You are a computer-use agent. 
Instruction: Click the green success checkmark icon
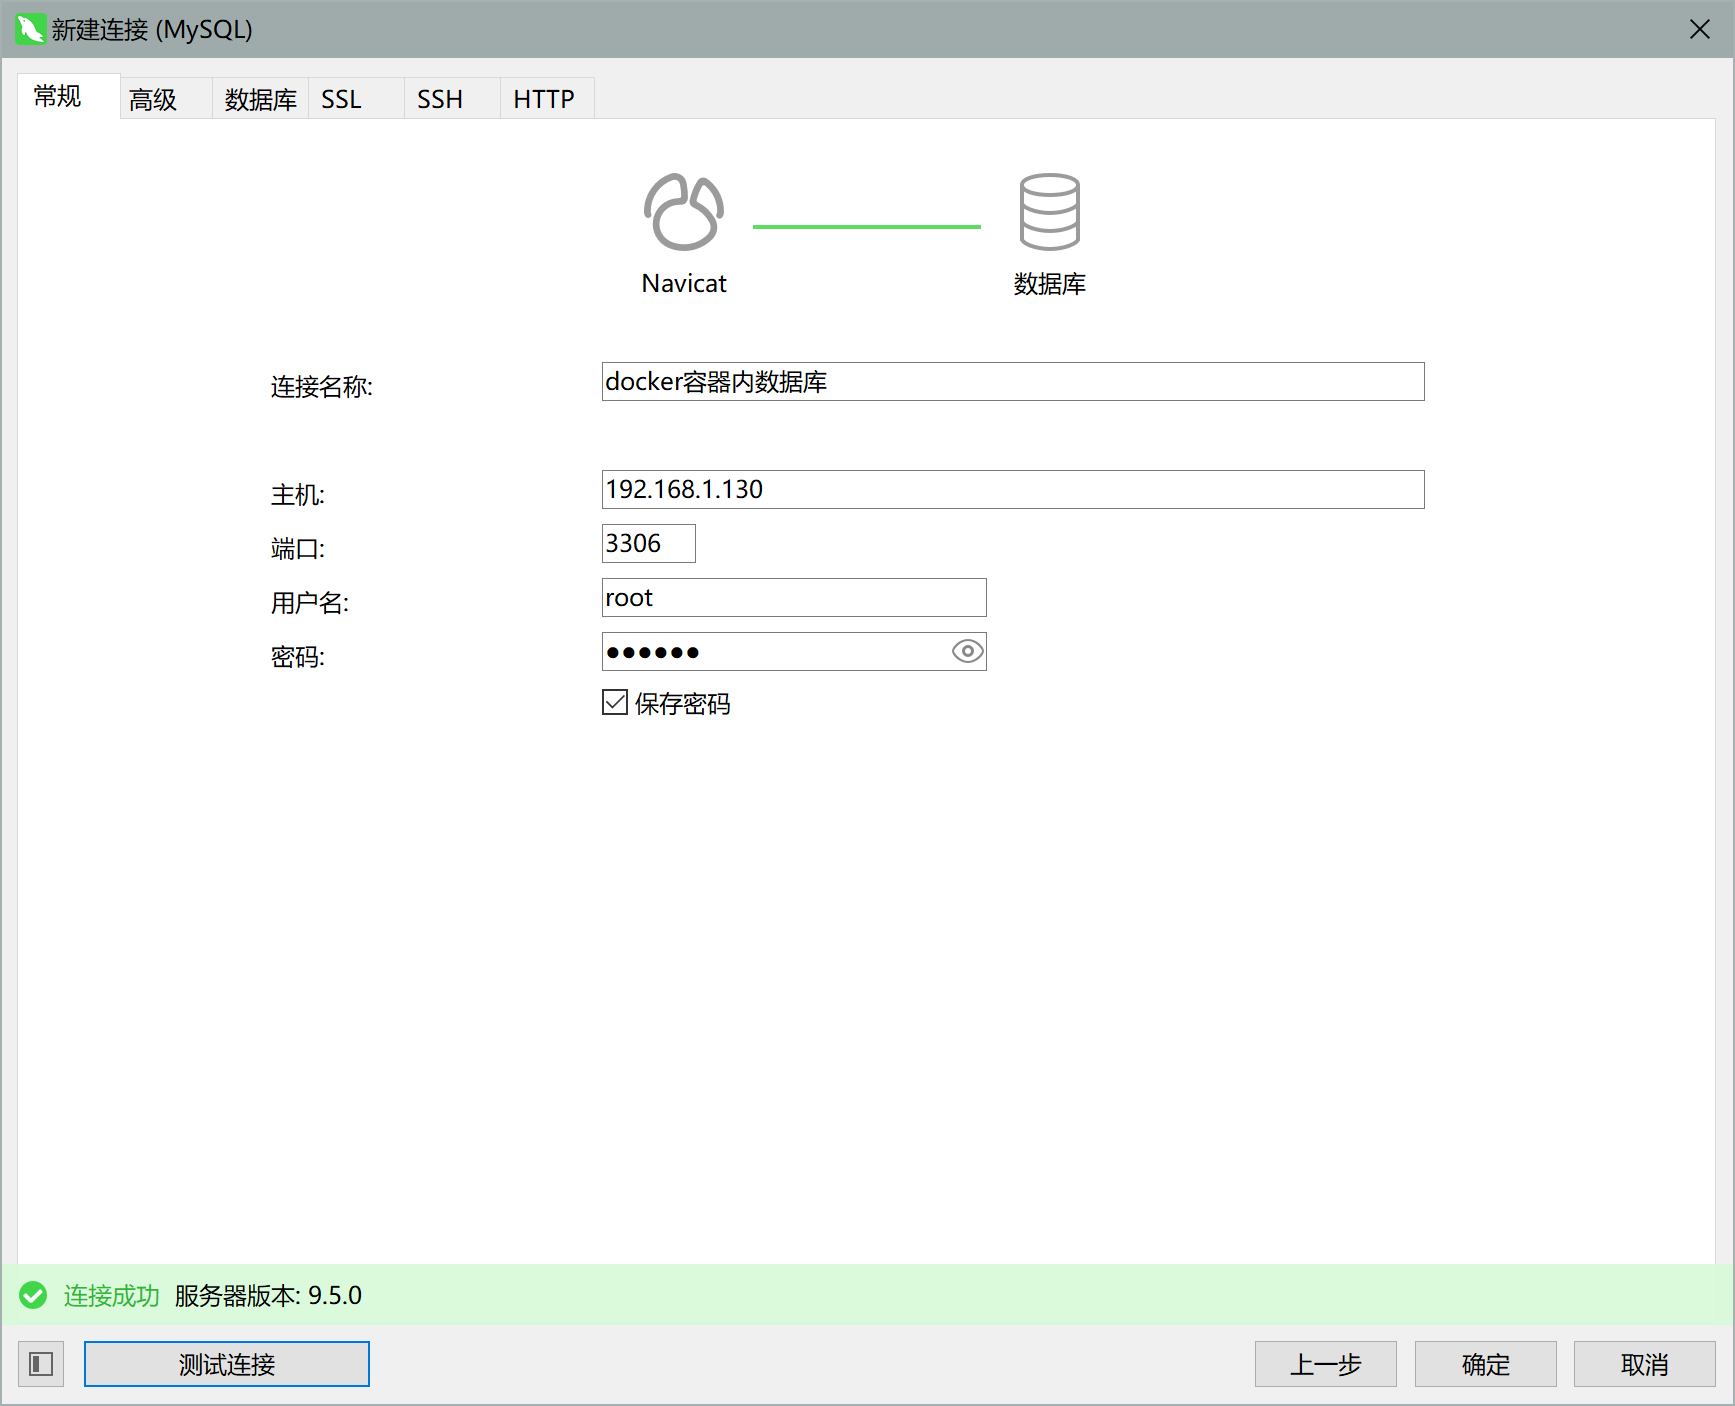(33, 1295)
